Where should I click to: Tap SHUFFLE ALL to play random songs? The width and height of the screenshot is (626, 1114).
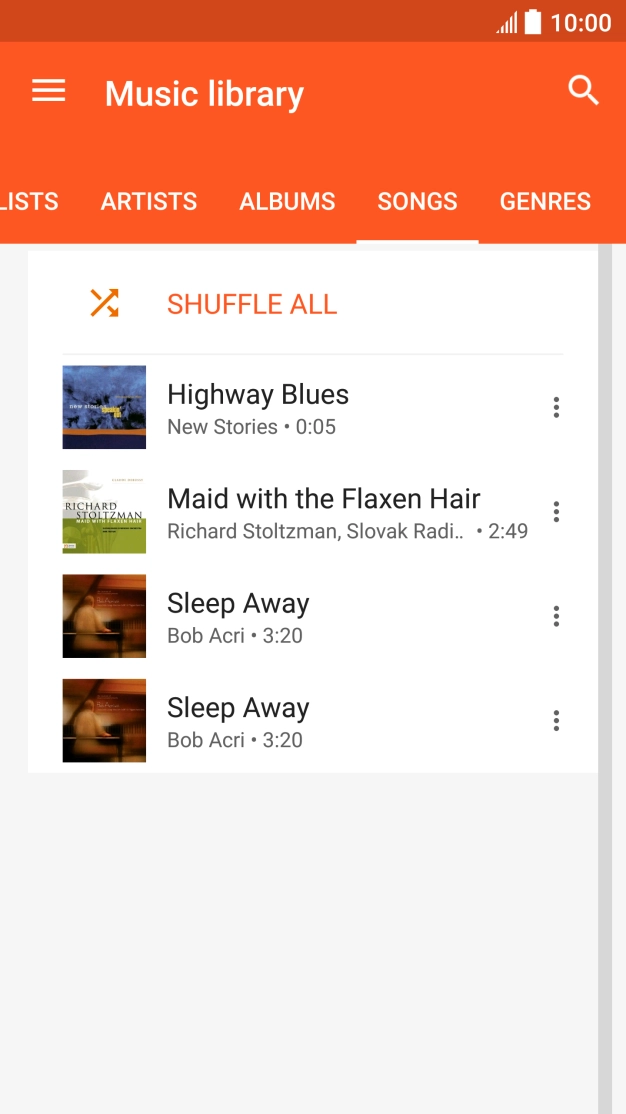pos(251,303)
